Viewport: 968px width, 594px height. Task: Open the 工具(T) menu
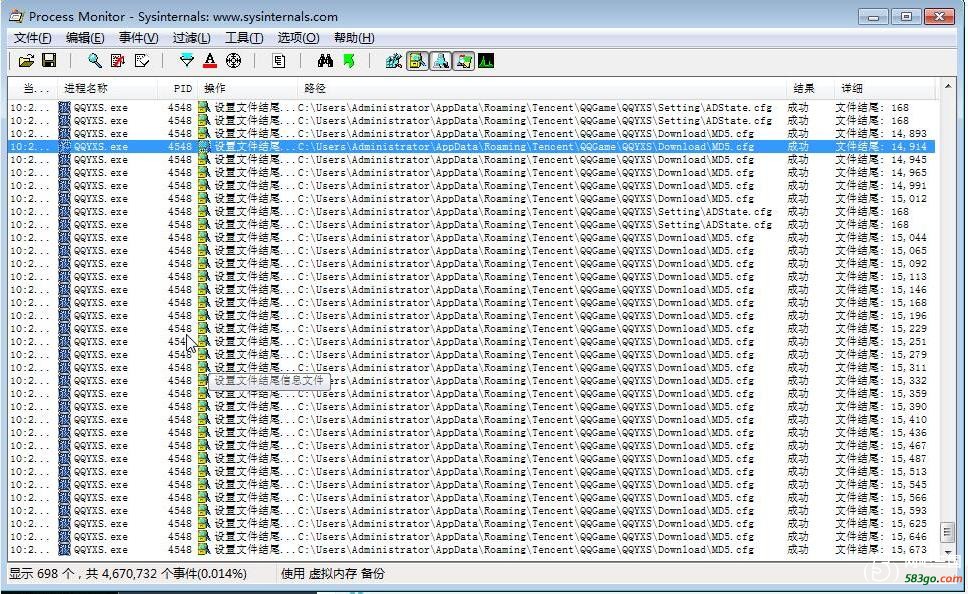(x=244, y=38)
